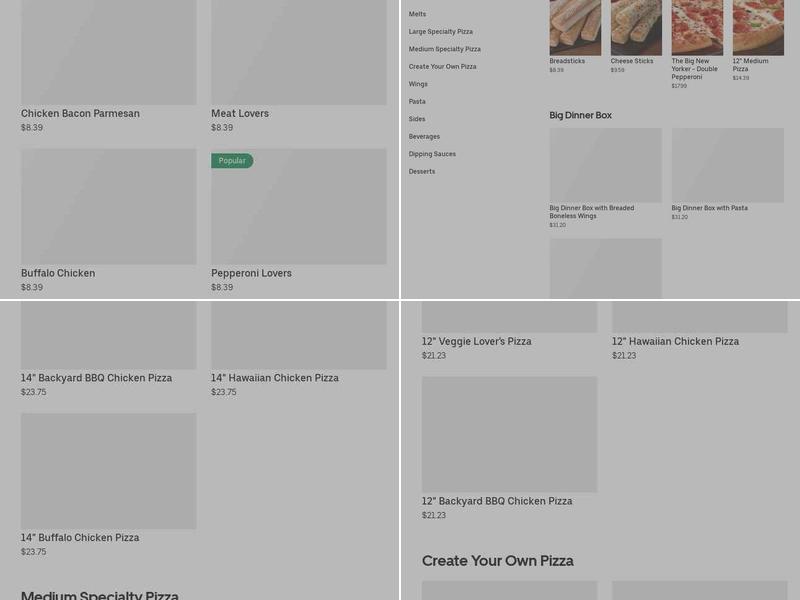Click the $8.39 price under Meat Lovers
This screenshot has width=800, height=600.
coord(222,128)
